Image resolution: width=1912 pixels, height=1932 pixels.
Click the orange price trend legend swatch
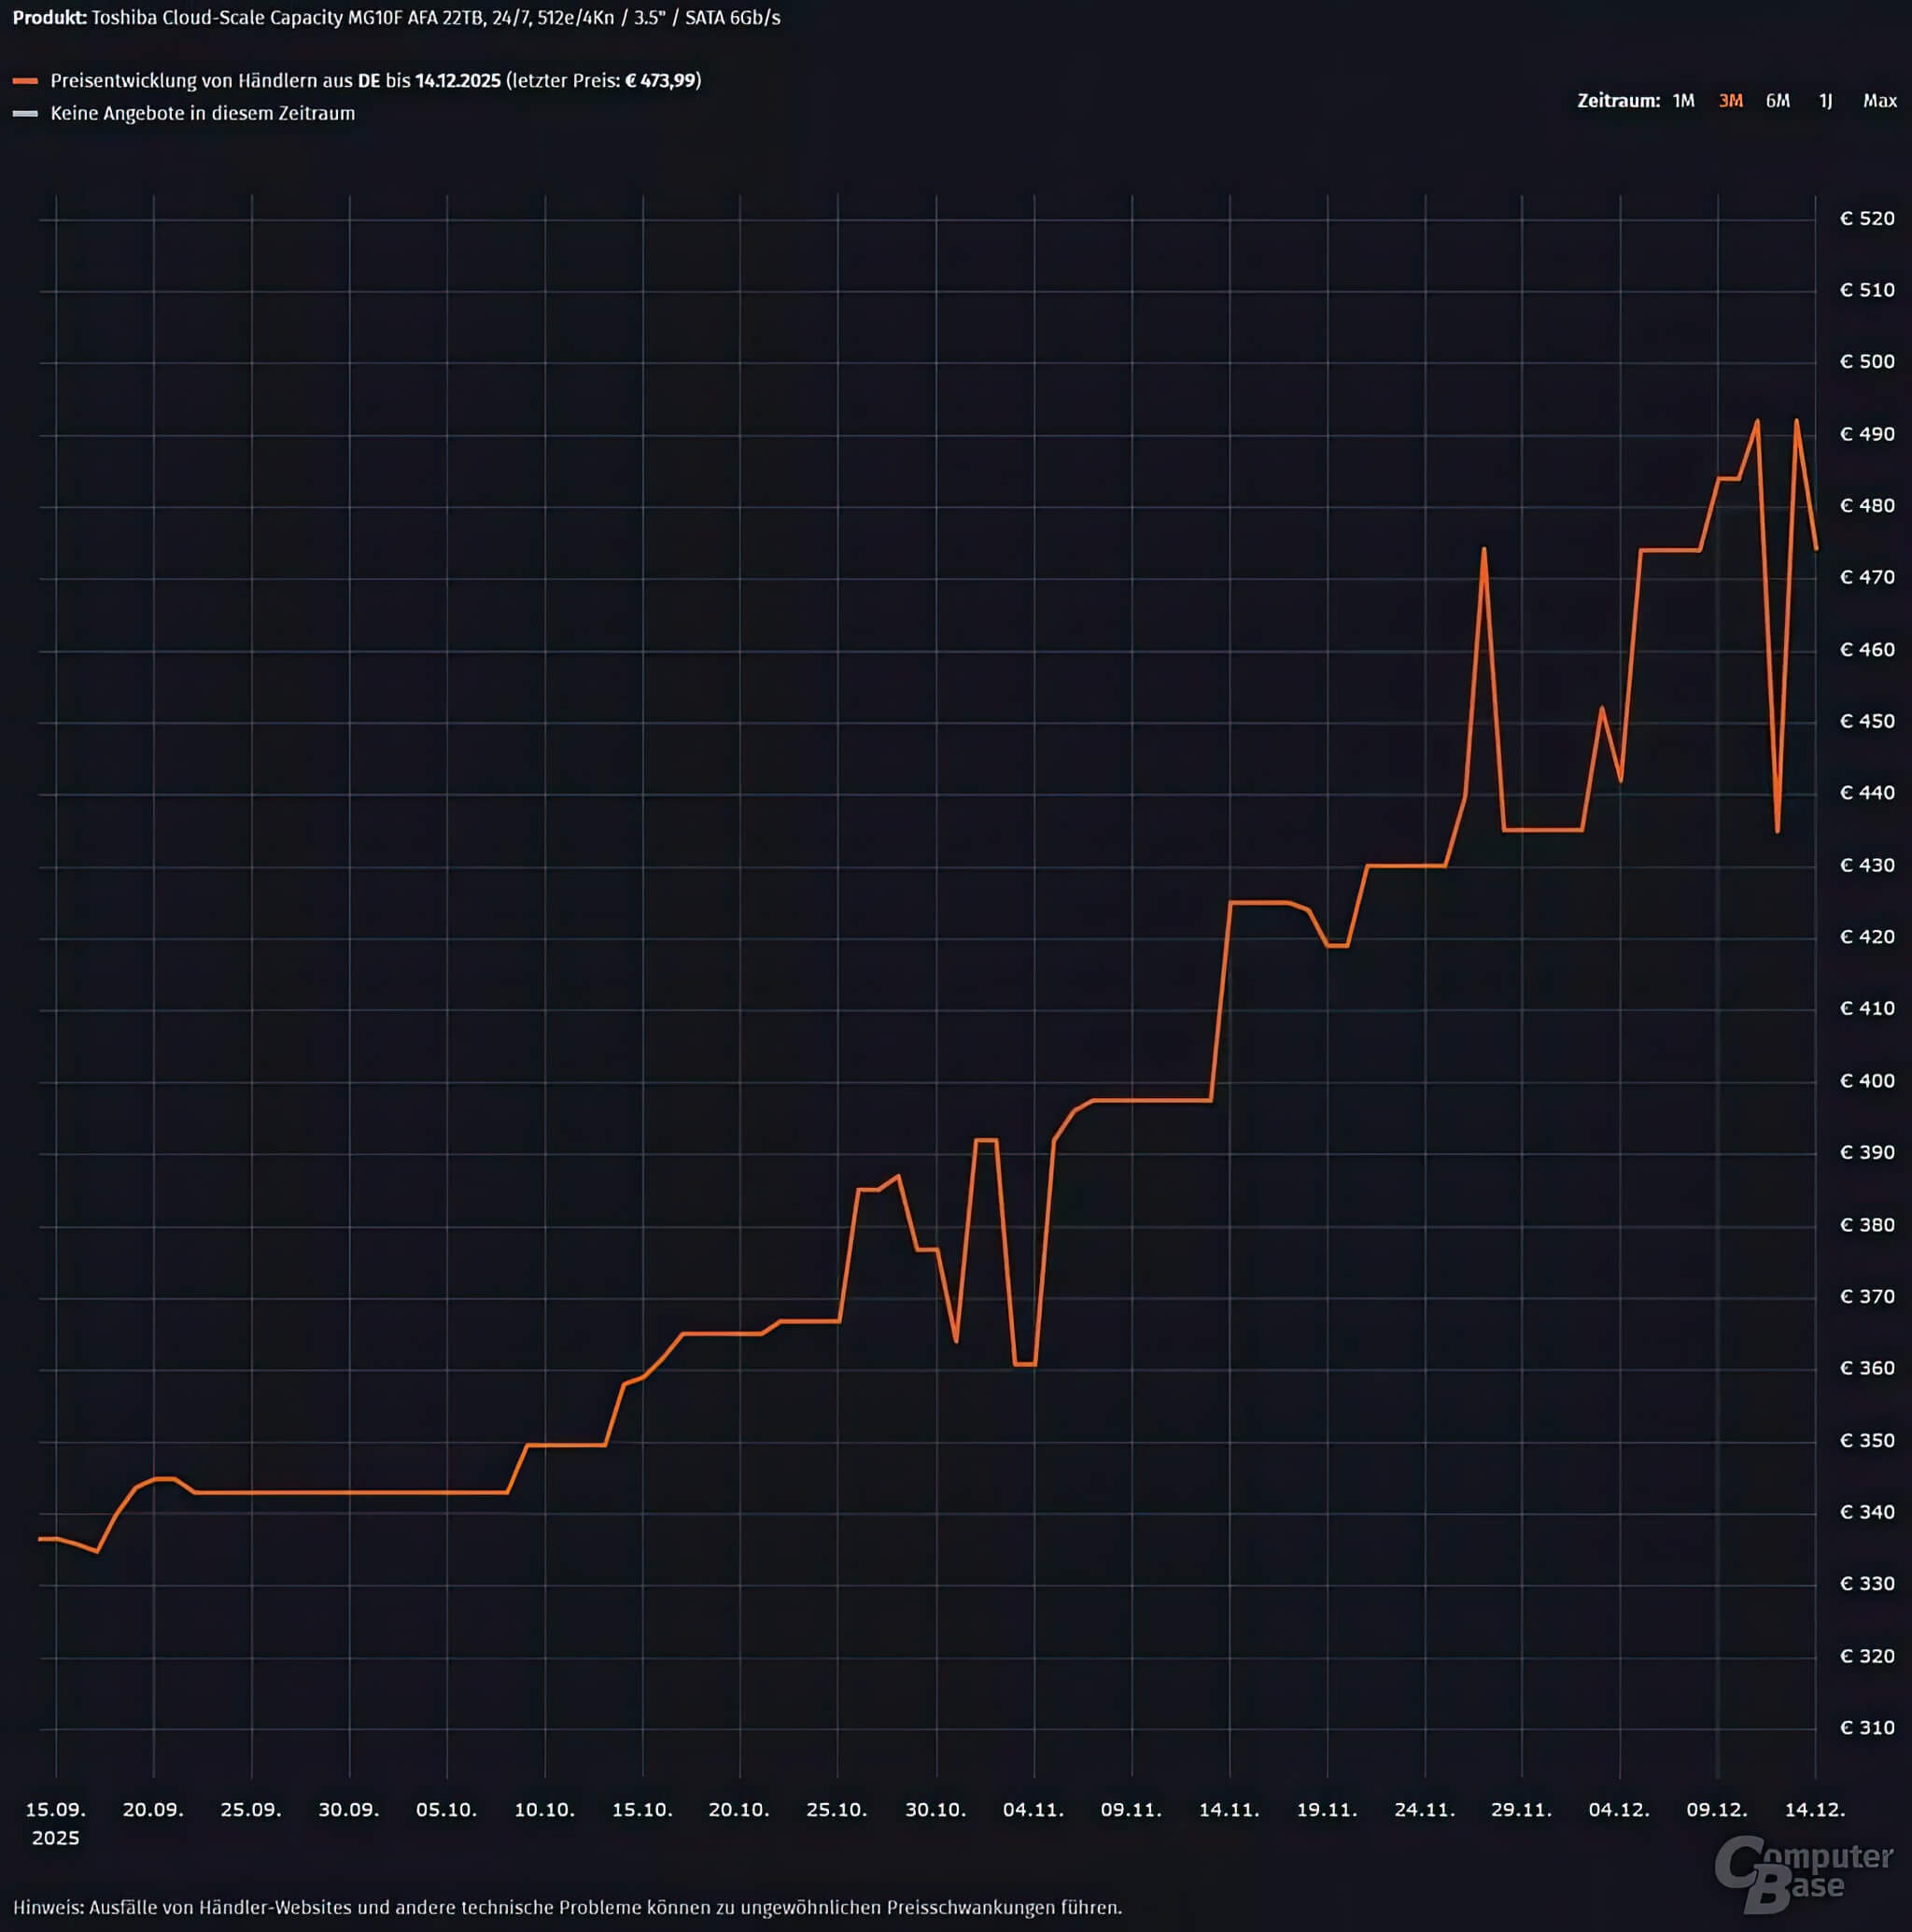tap(25, 81)
